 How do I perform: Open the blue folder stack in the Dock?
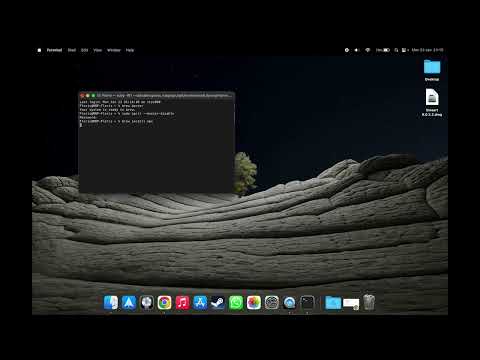click(x=333, y=303)
